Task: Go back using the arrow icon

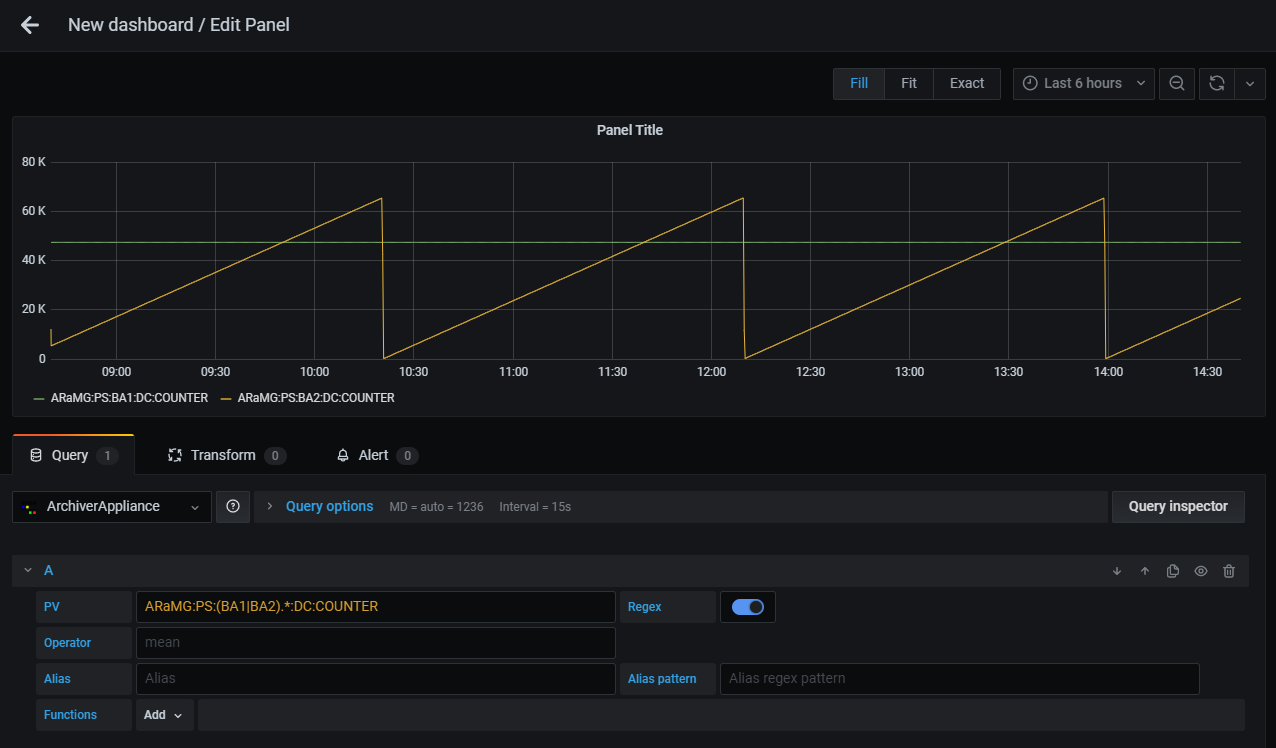Action: [x=30, y=25]
